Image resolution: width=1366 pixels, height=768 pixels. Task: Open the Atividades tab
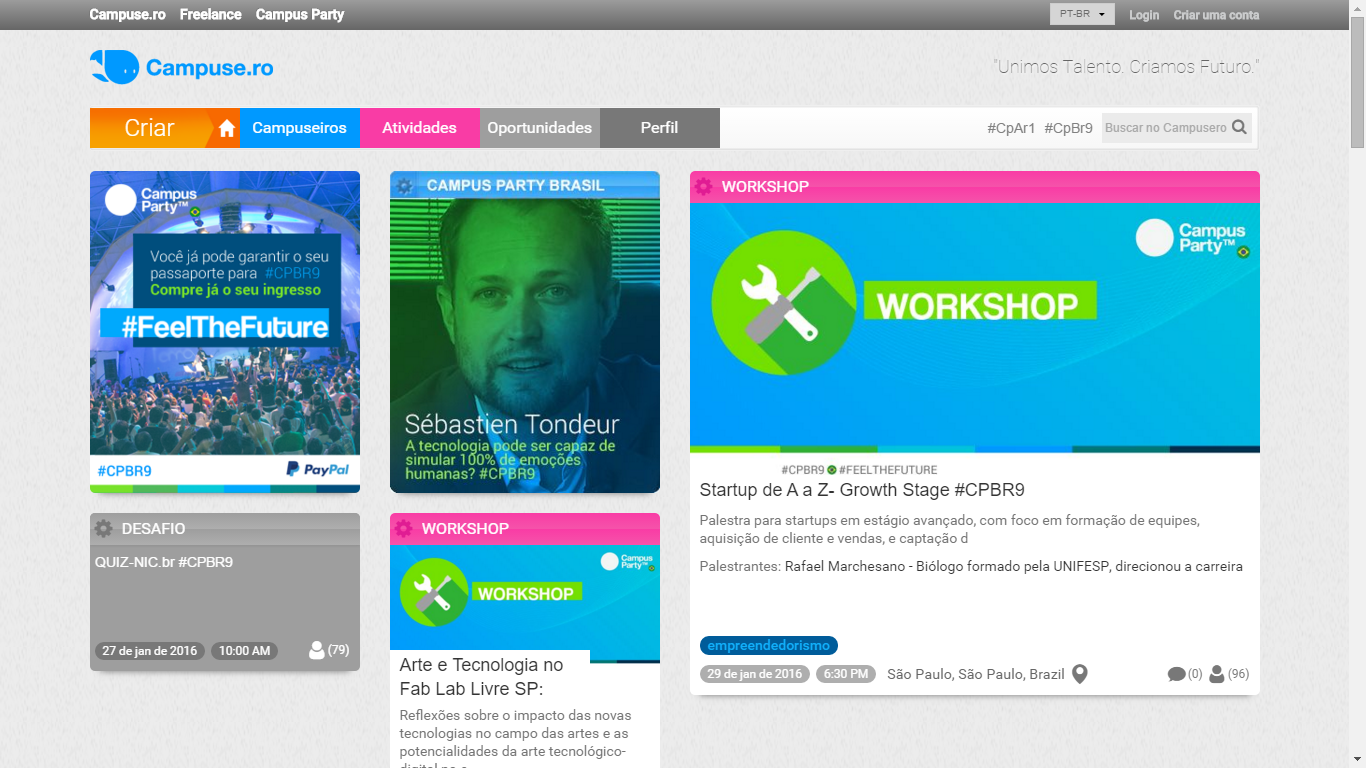(419, 128)
